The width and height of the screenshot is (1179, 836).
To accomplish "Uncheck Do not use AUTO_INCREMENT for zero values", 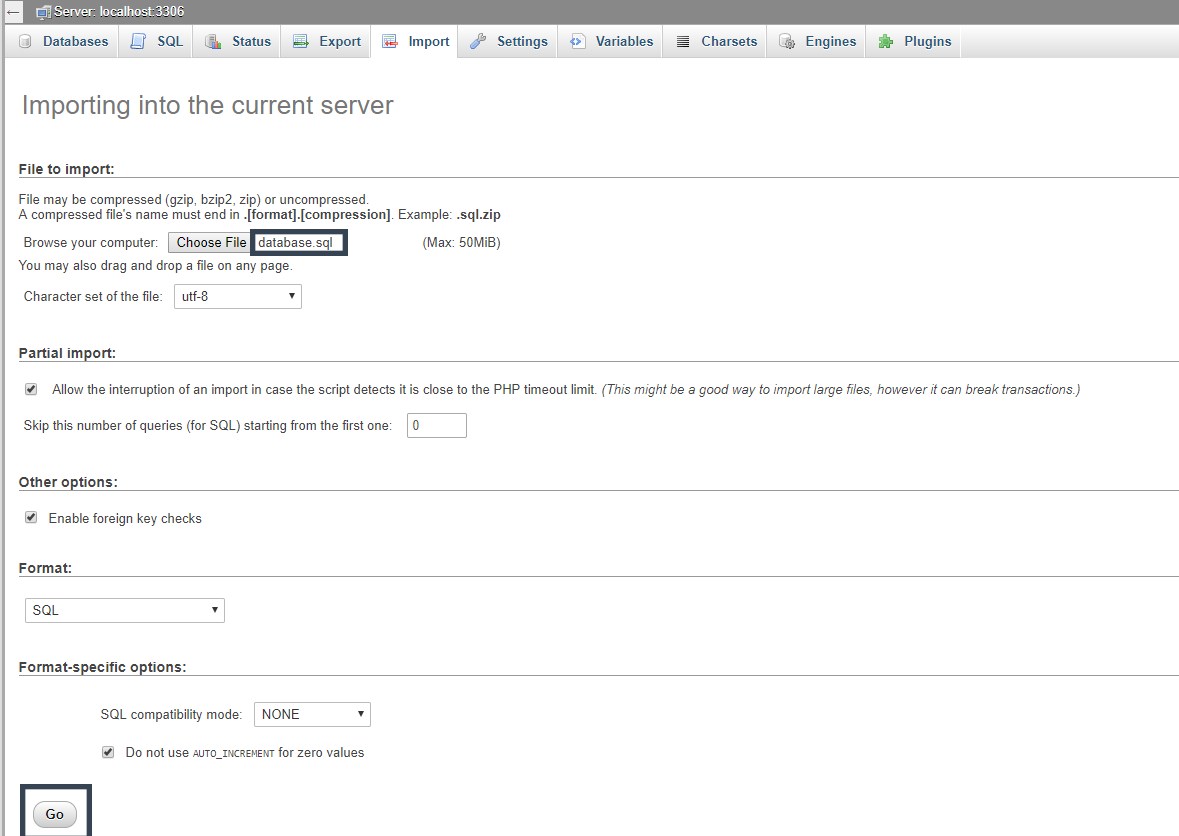I will (108, 752).
